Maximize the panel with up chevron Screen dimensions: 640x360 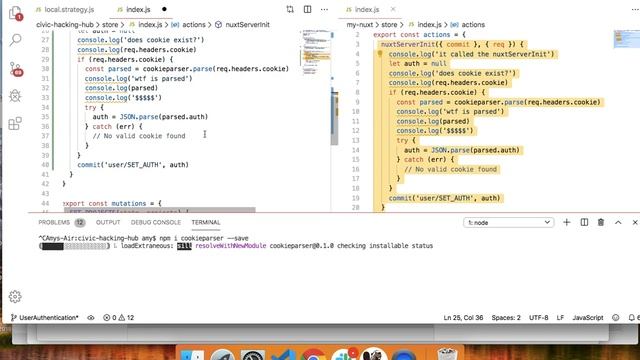[618, 222]
